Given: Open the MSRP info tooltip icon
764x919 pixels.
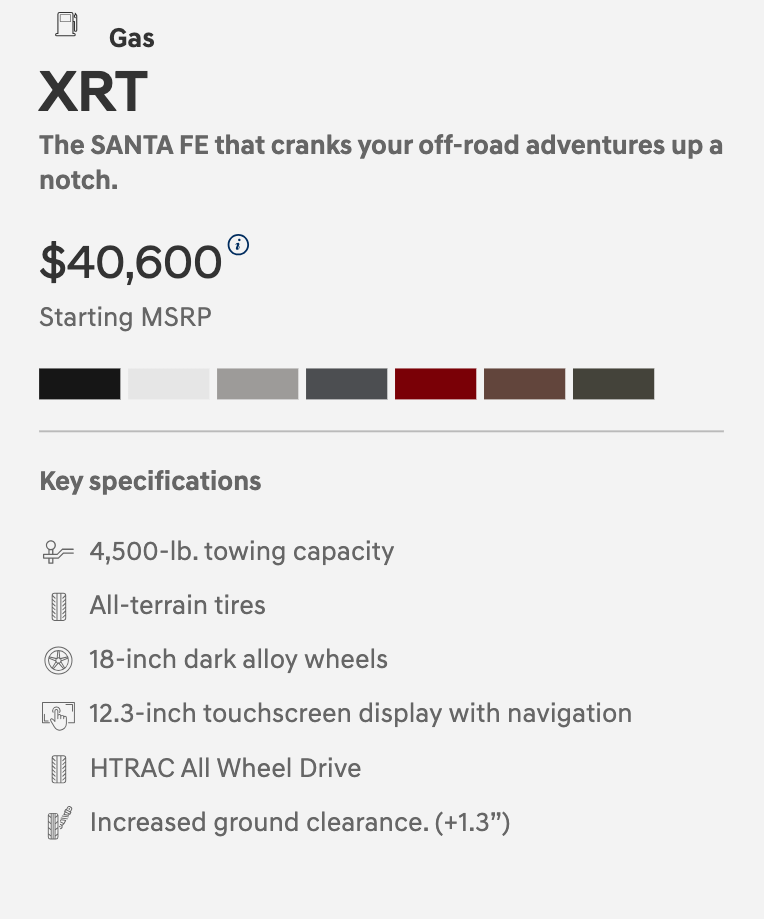Looking at the screenshot, I should click(x=238, y=244).
